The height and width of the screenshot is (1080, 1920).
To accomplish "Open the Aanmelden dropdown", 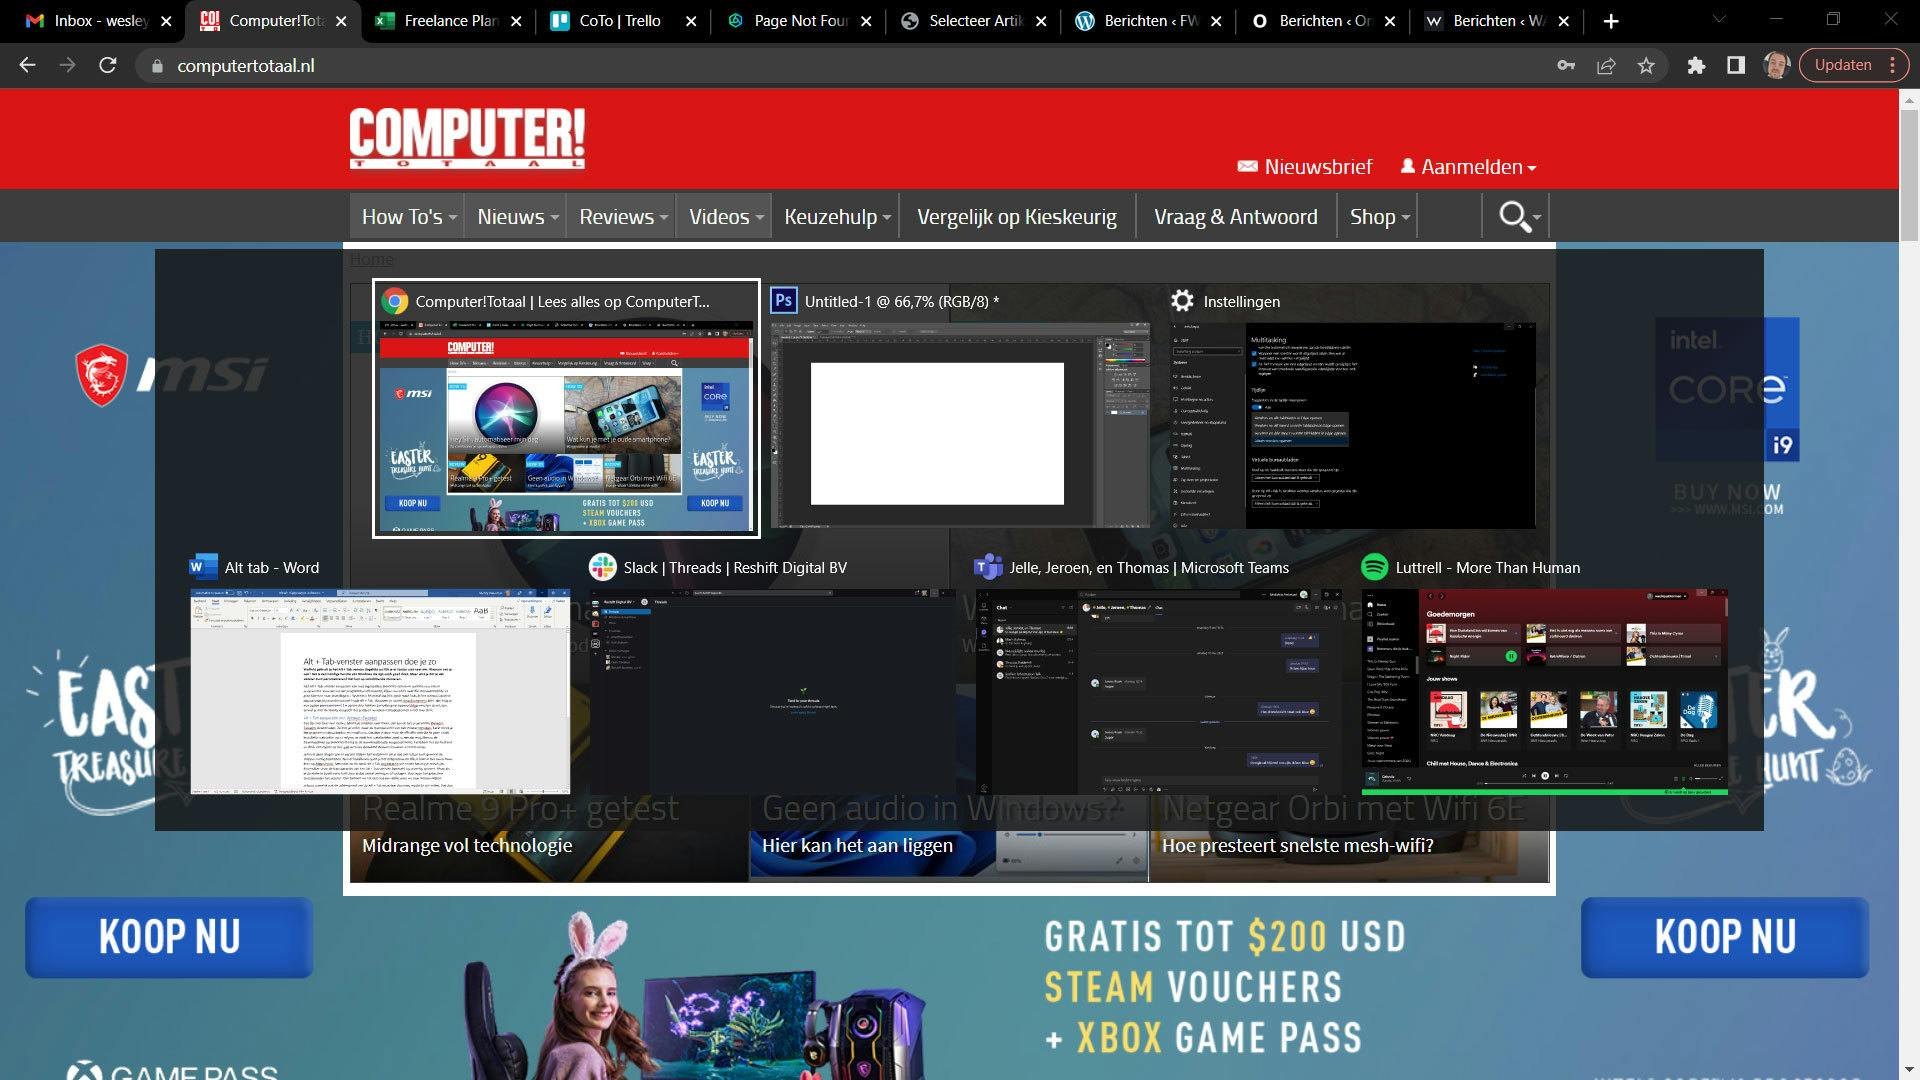I will [x=1468, y=166].
